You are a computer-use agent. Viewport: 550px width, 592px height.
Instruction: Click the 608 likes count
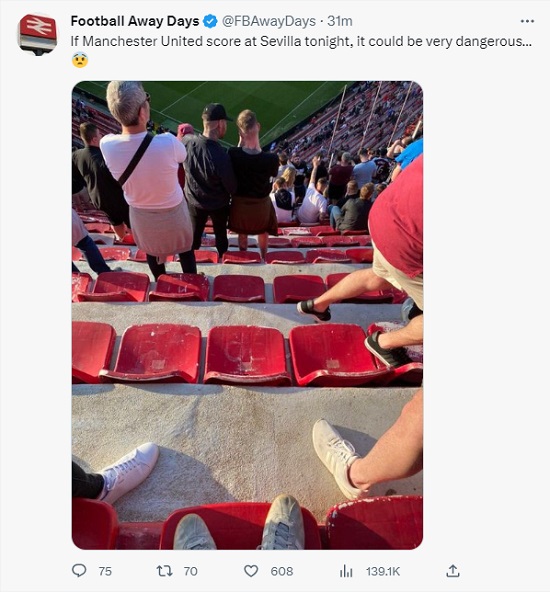tap(282, 571)
